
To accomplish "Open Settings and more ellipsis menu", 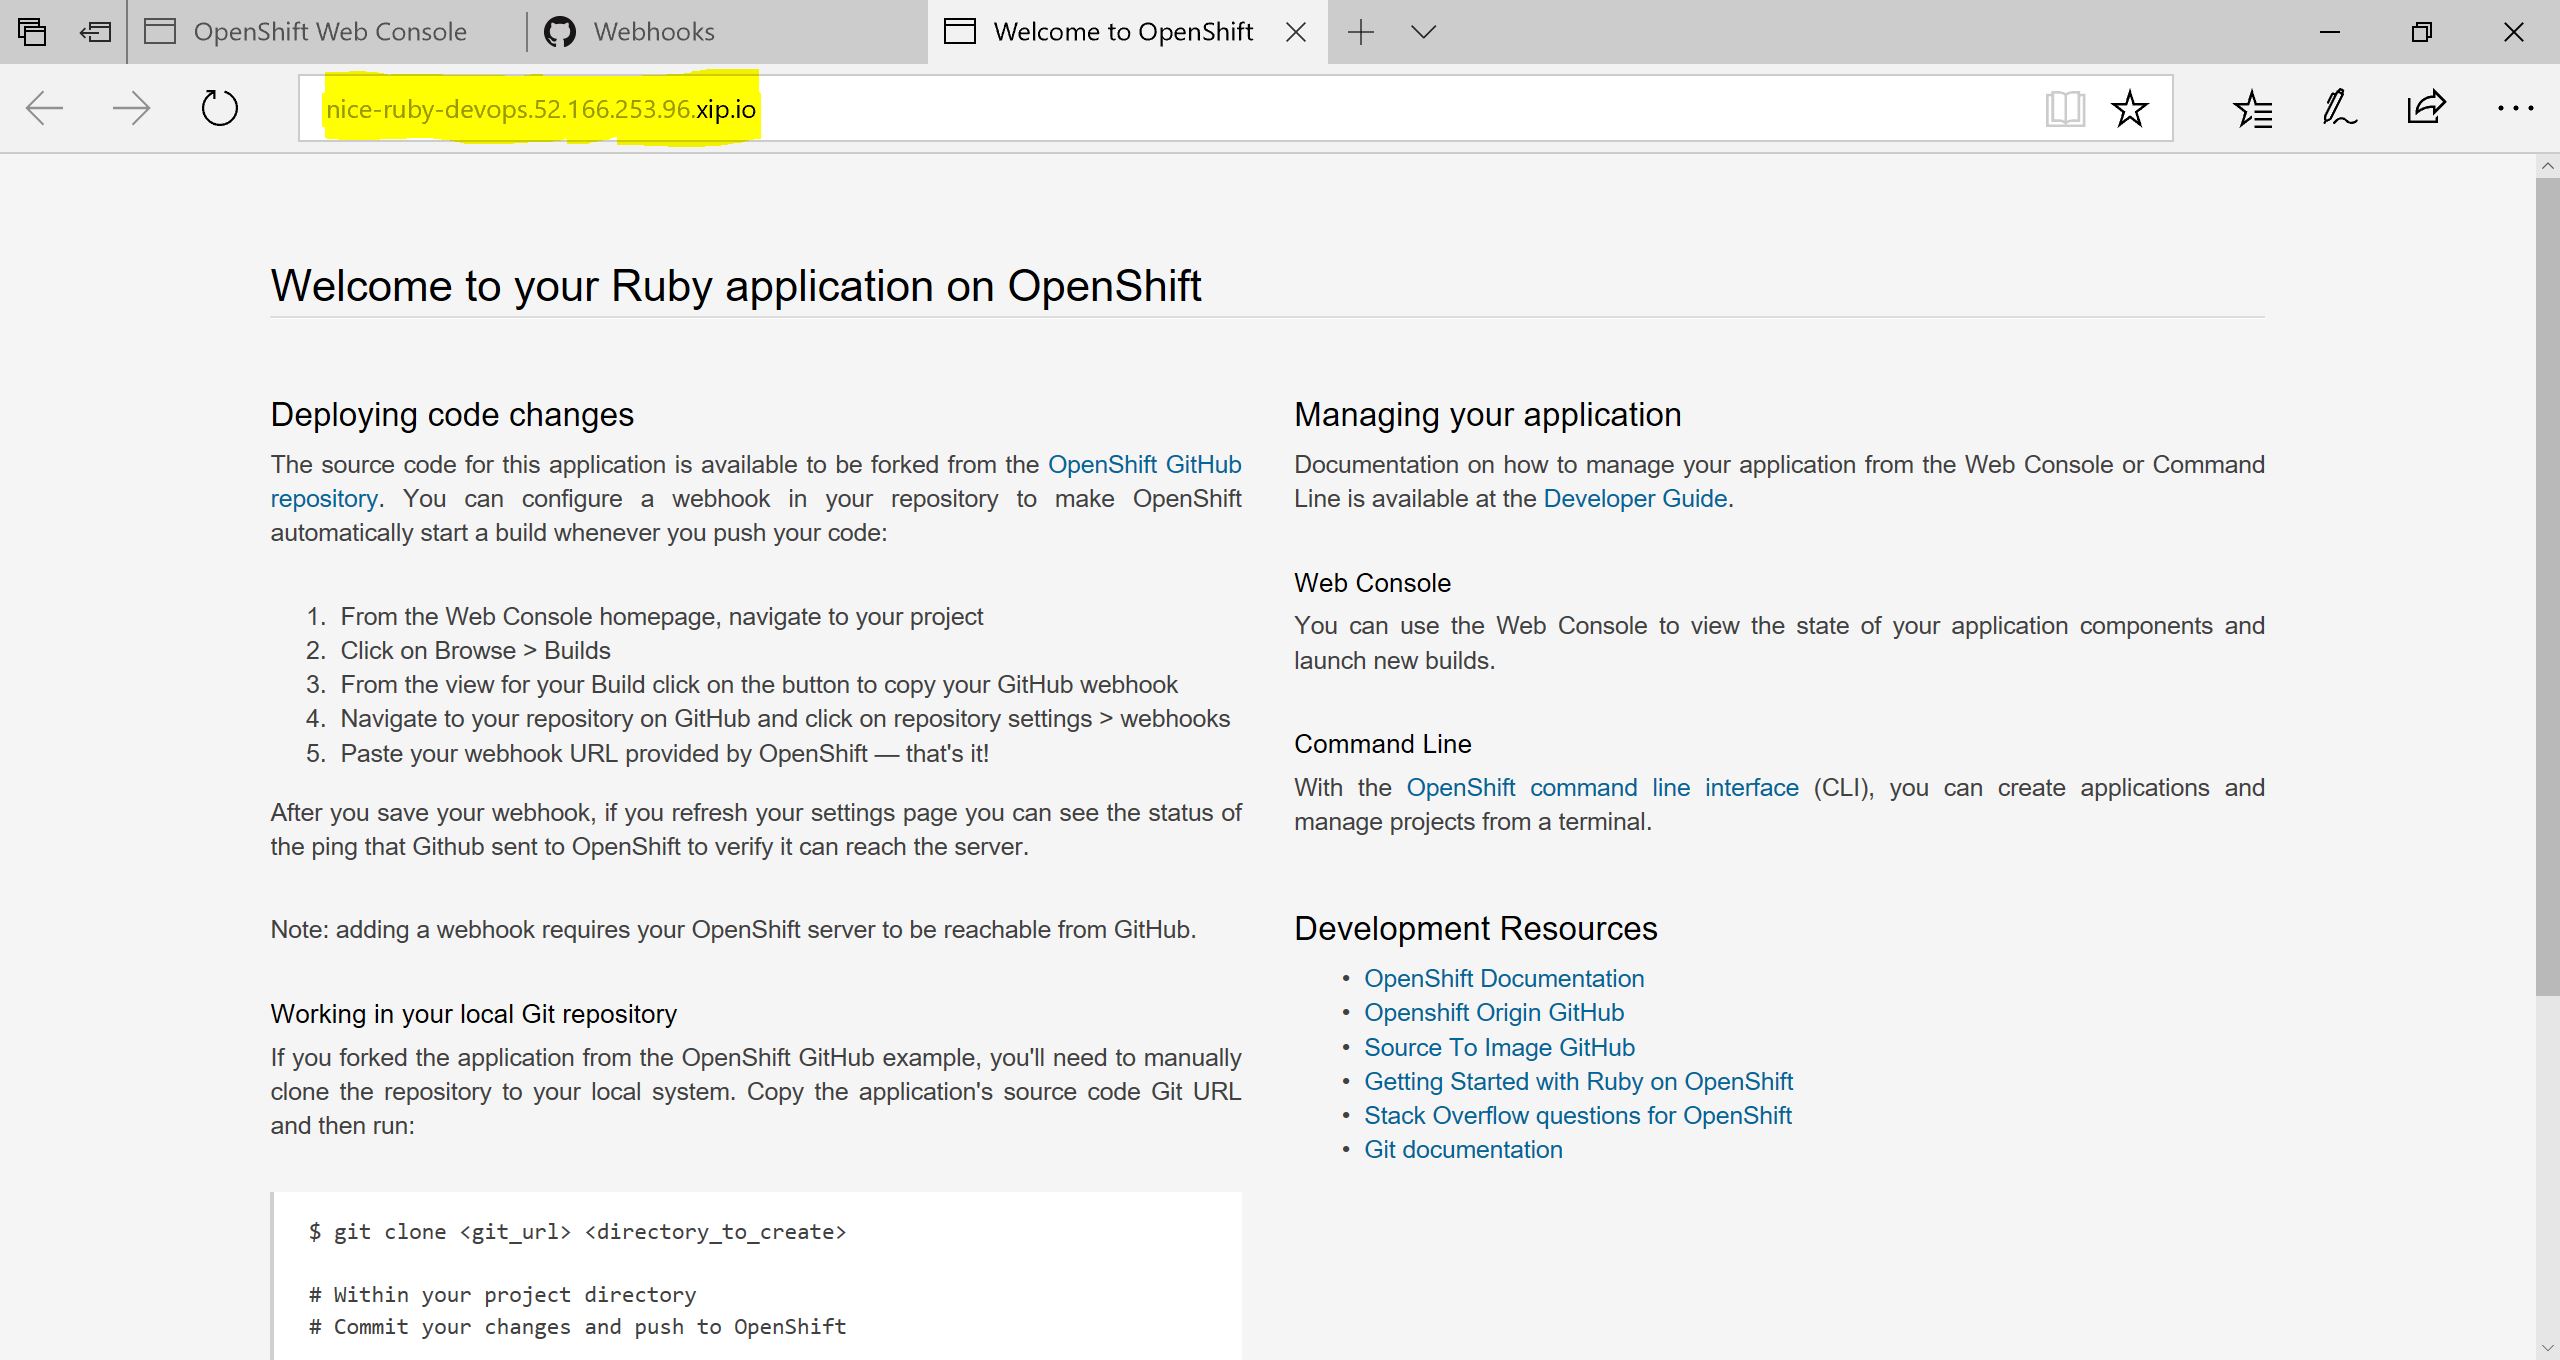I will [2514, 108].
